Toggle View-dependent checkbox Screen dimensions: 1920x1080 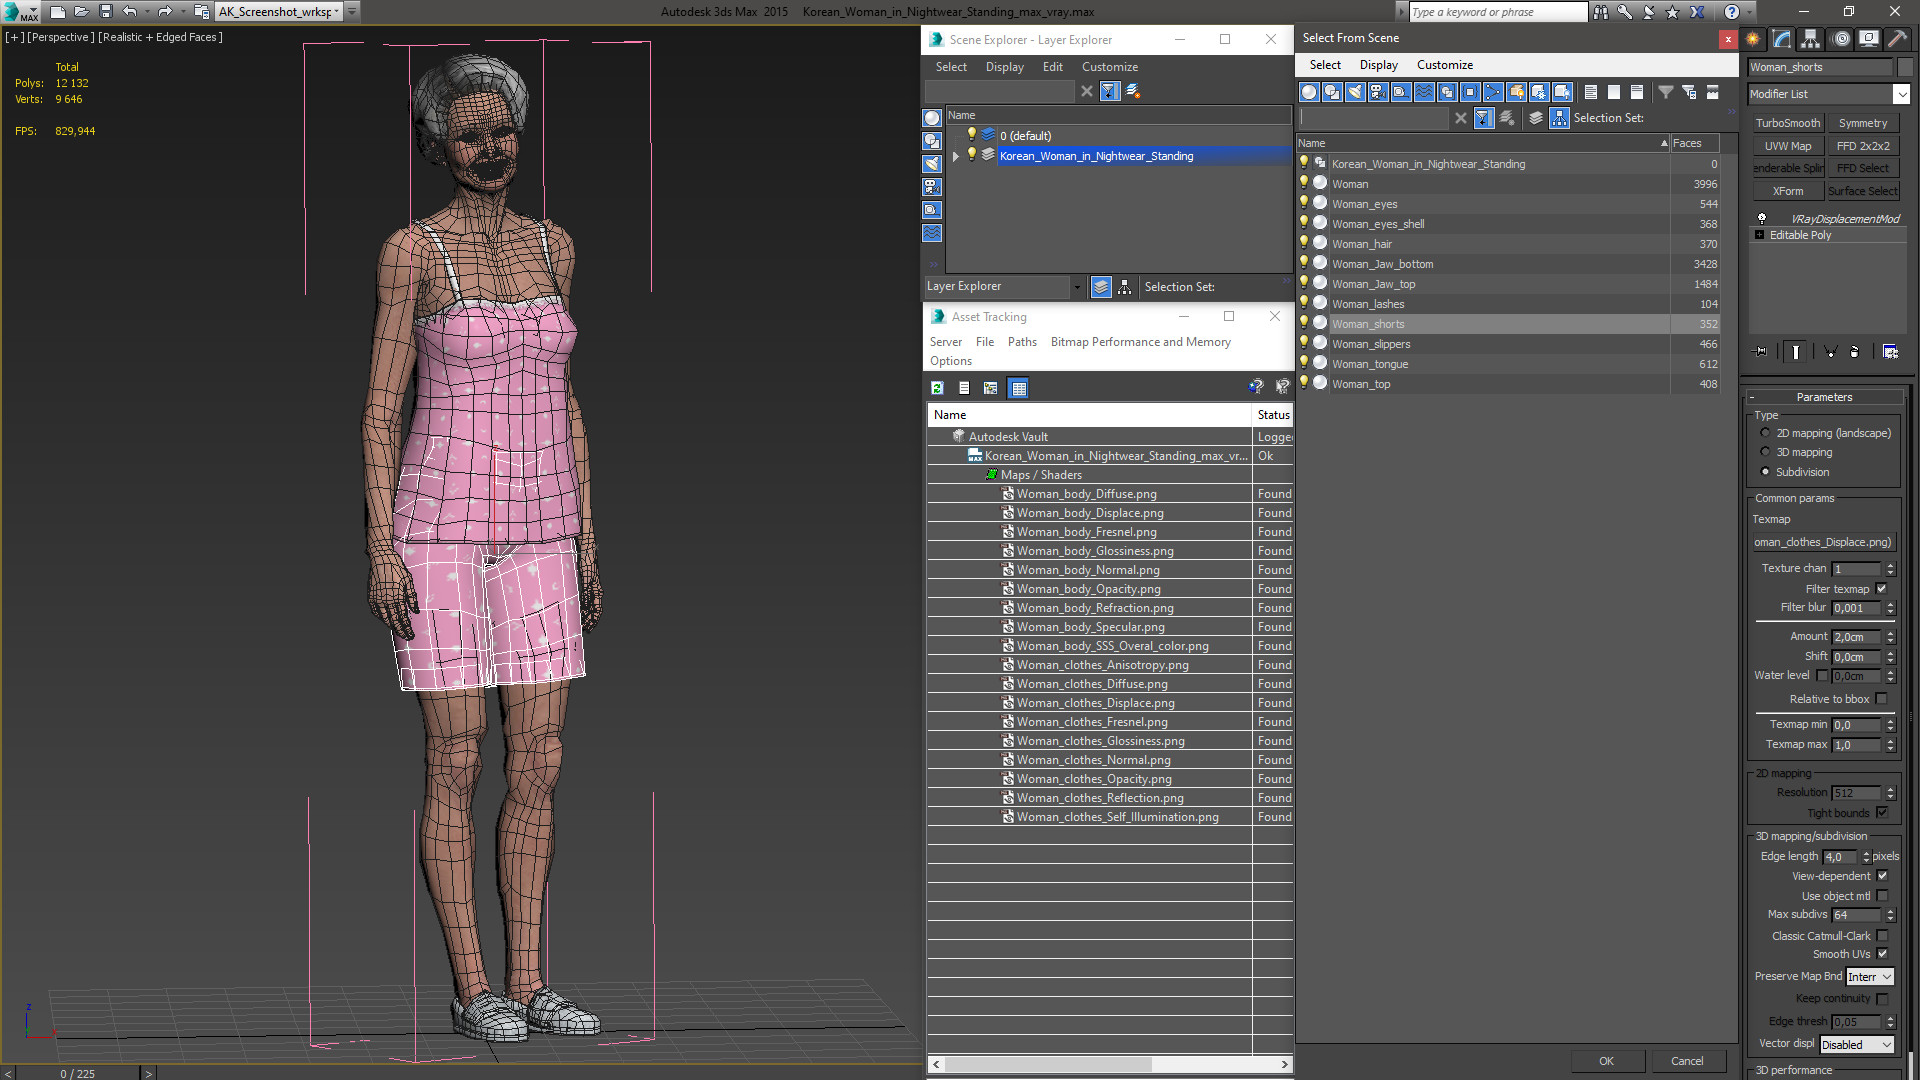point(1882,876)
